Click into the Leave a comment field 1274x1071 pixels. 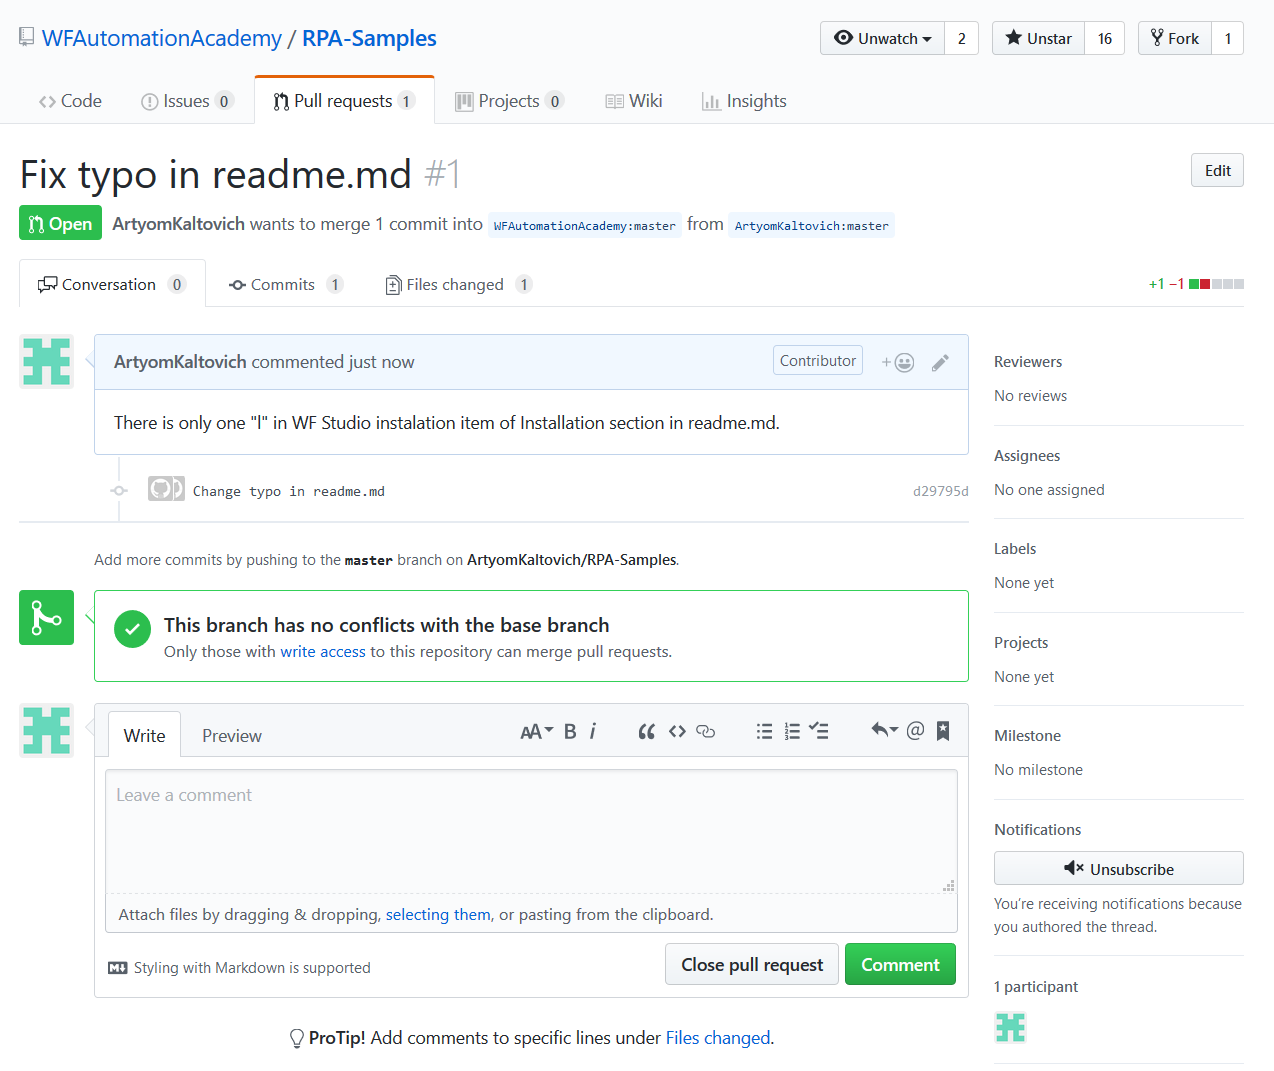coord(531,831)
